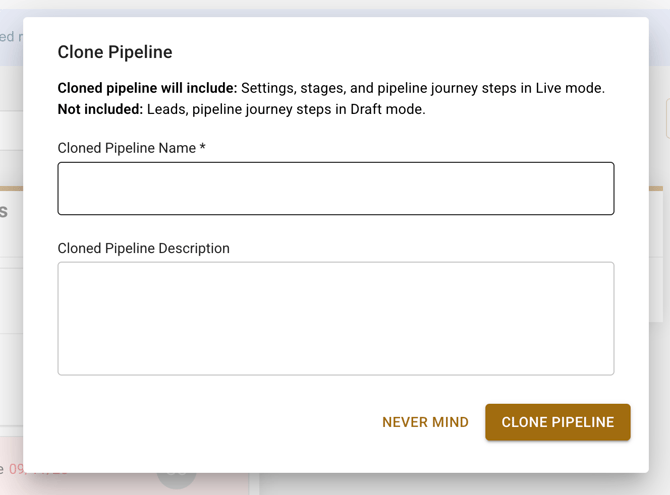670x495 pixels.
Task: Click the dimmed pink row below the dialog
Action: click(x=100, y=484)
